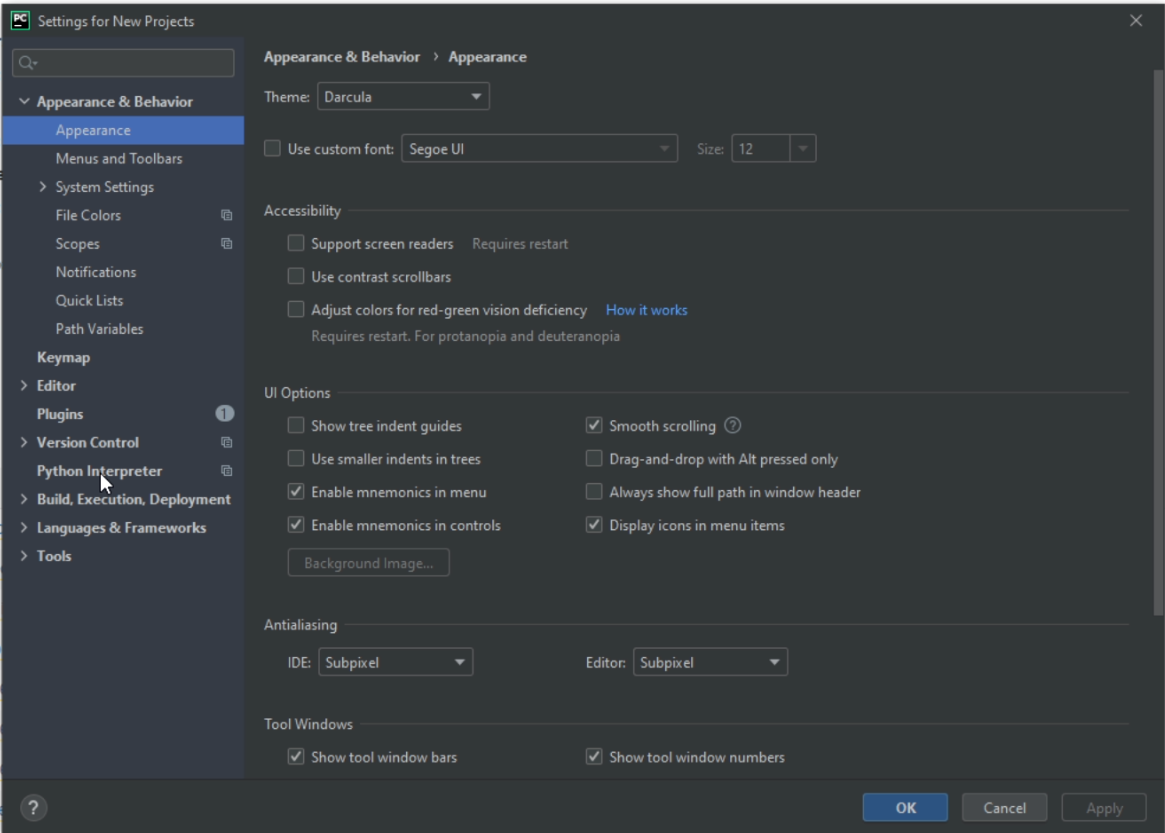The width and height of the screenshot is (1165, 833).
Task: Toggle Support screen readers checkbox
Action: 296,243
